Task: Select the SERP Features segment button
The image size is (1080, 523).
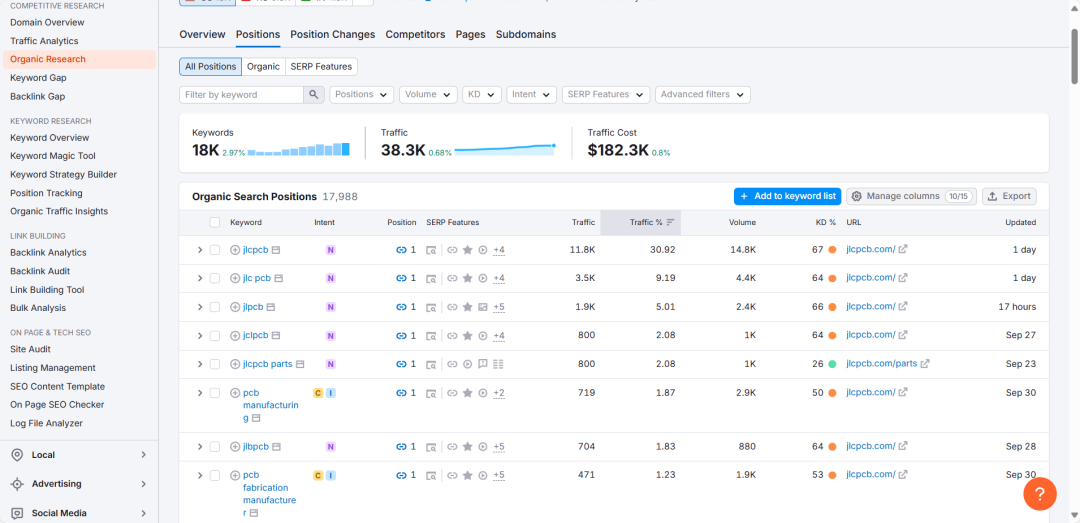Action: (x=321, y=67)
